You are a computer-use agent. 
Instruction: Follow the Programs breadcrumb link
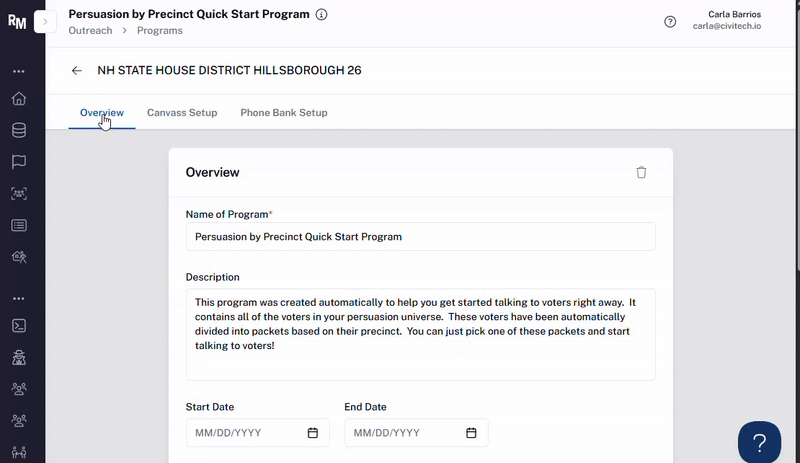click(160, 31)
